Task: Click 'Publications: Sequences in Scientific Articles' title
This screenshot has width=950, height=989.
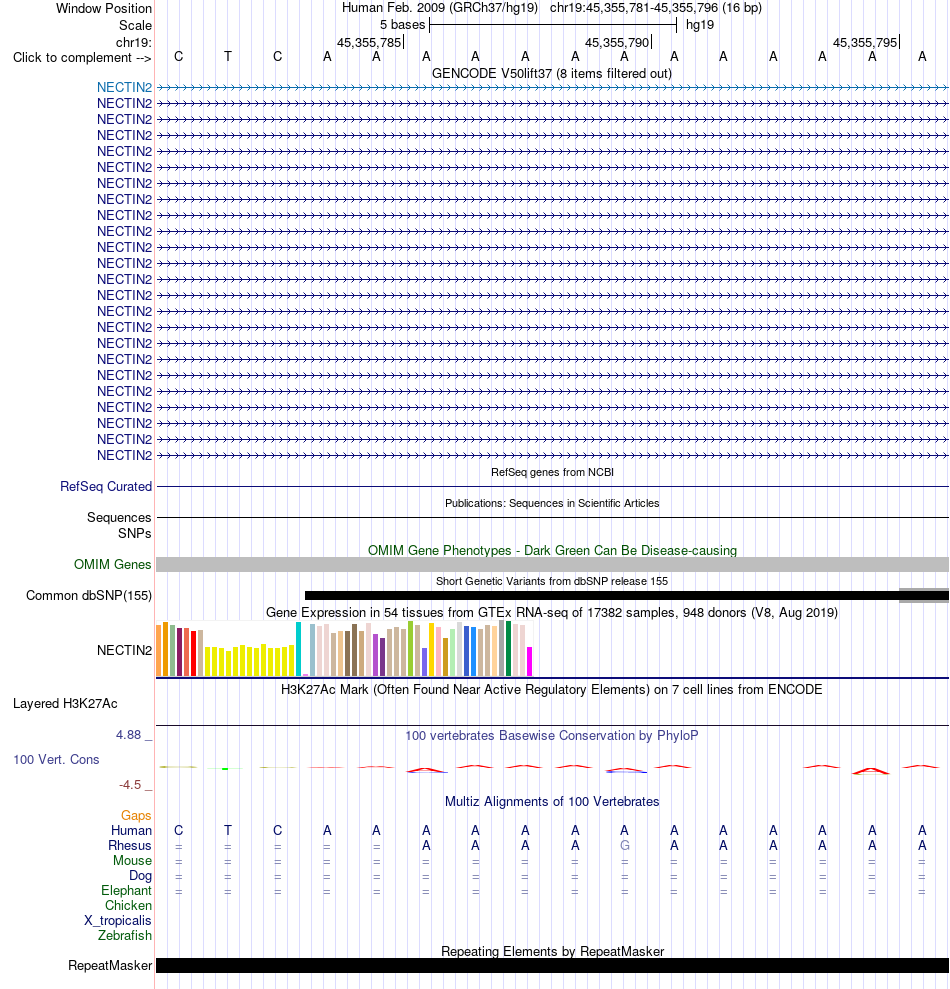Action: 552,503
